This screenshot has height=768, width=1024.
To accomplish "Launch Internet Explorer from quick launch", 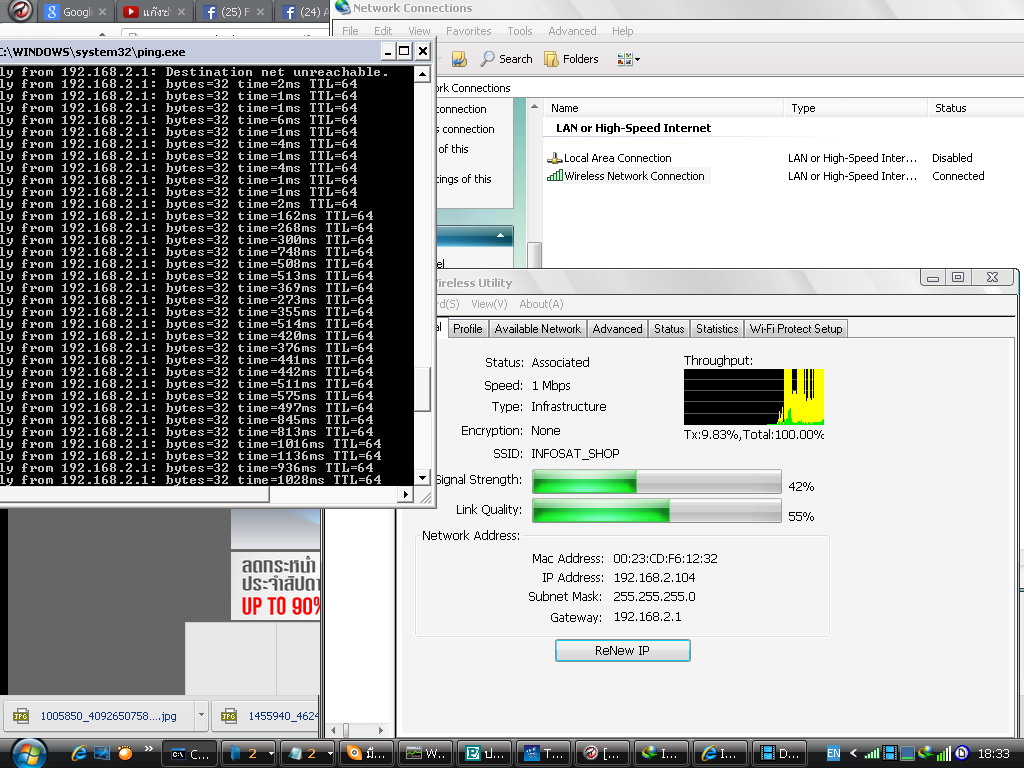I will click(x=79, y=753).
